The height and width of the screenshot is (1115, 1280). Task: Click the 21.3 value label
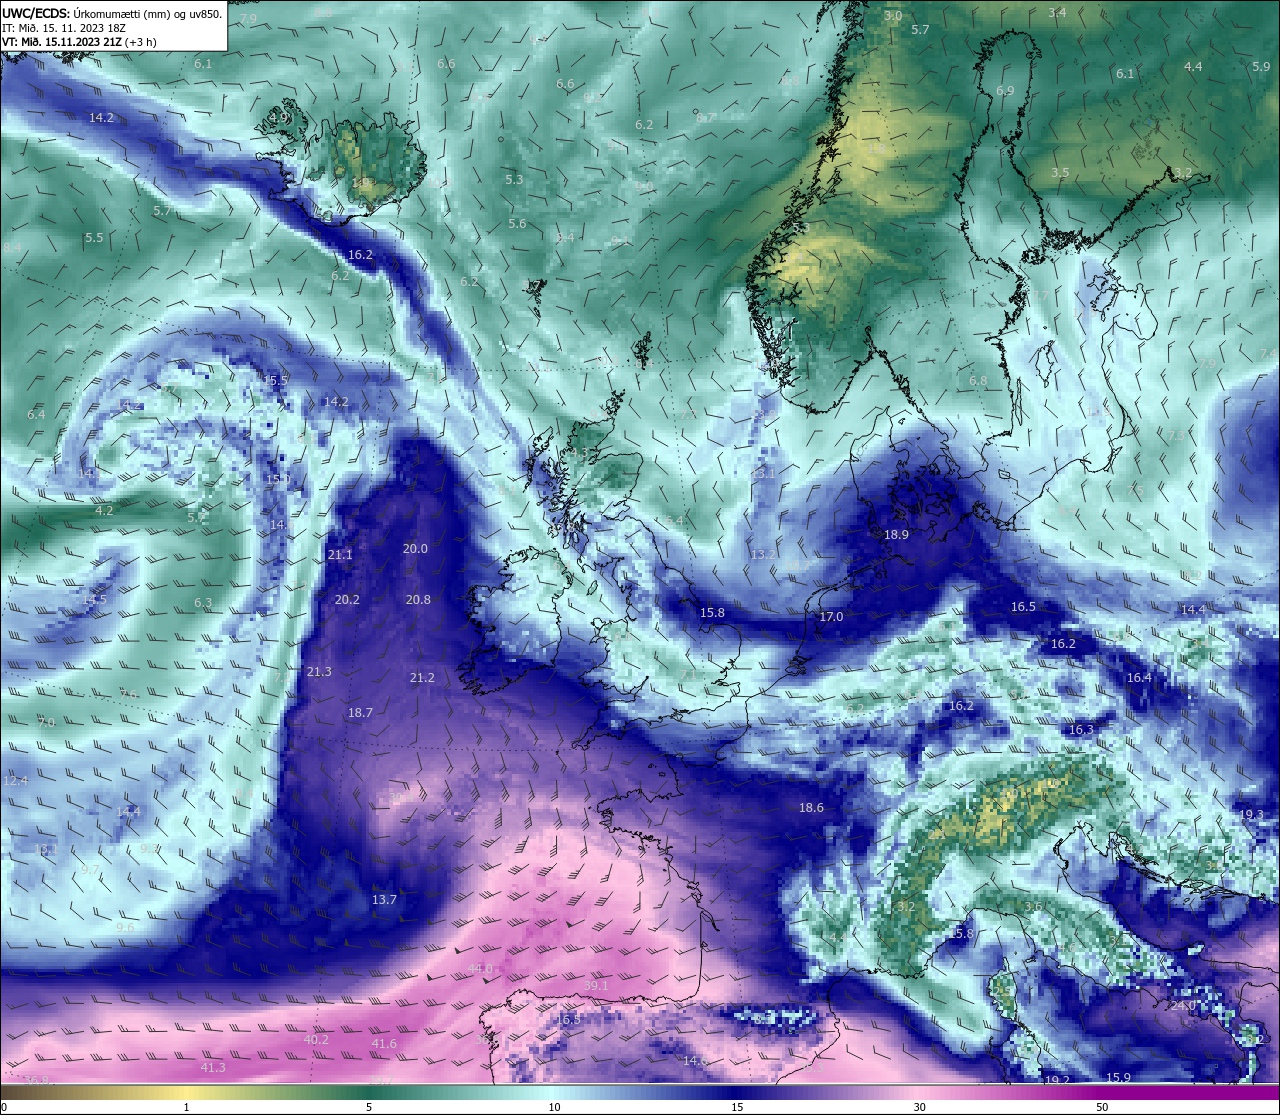tap(319, 672)
